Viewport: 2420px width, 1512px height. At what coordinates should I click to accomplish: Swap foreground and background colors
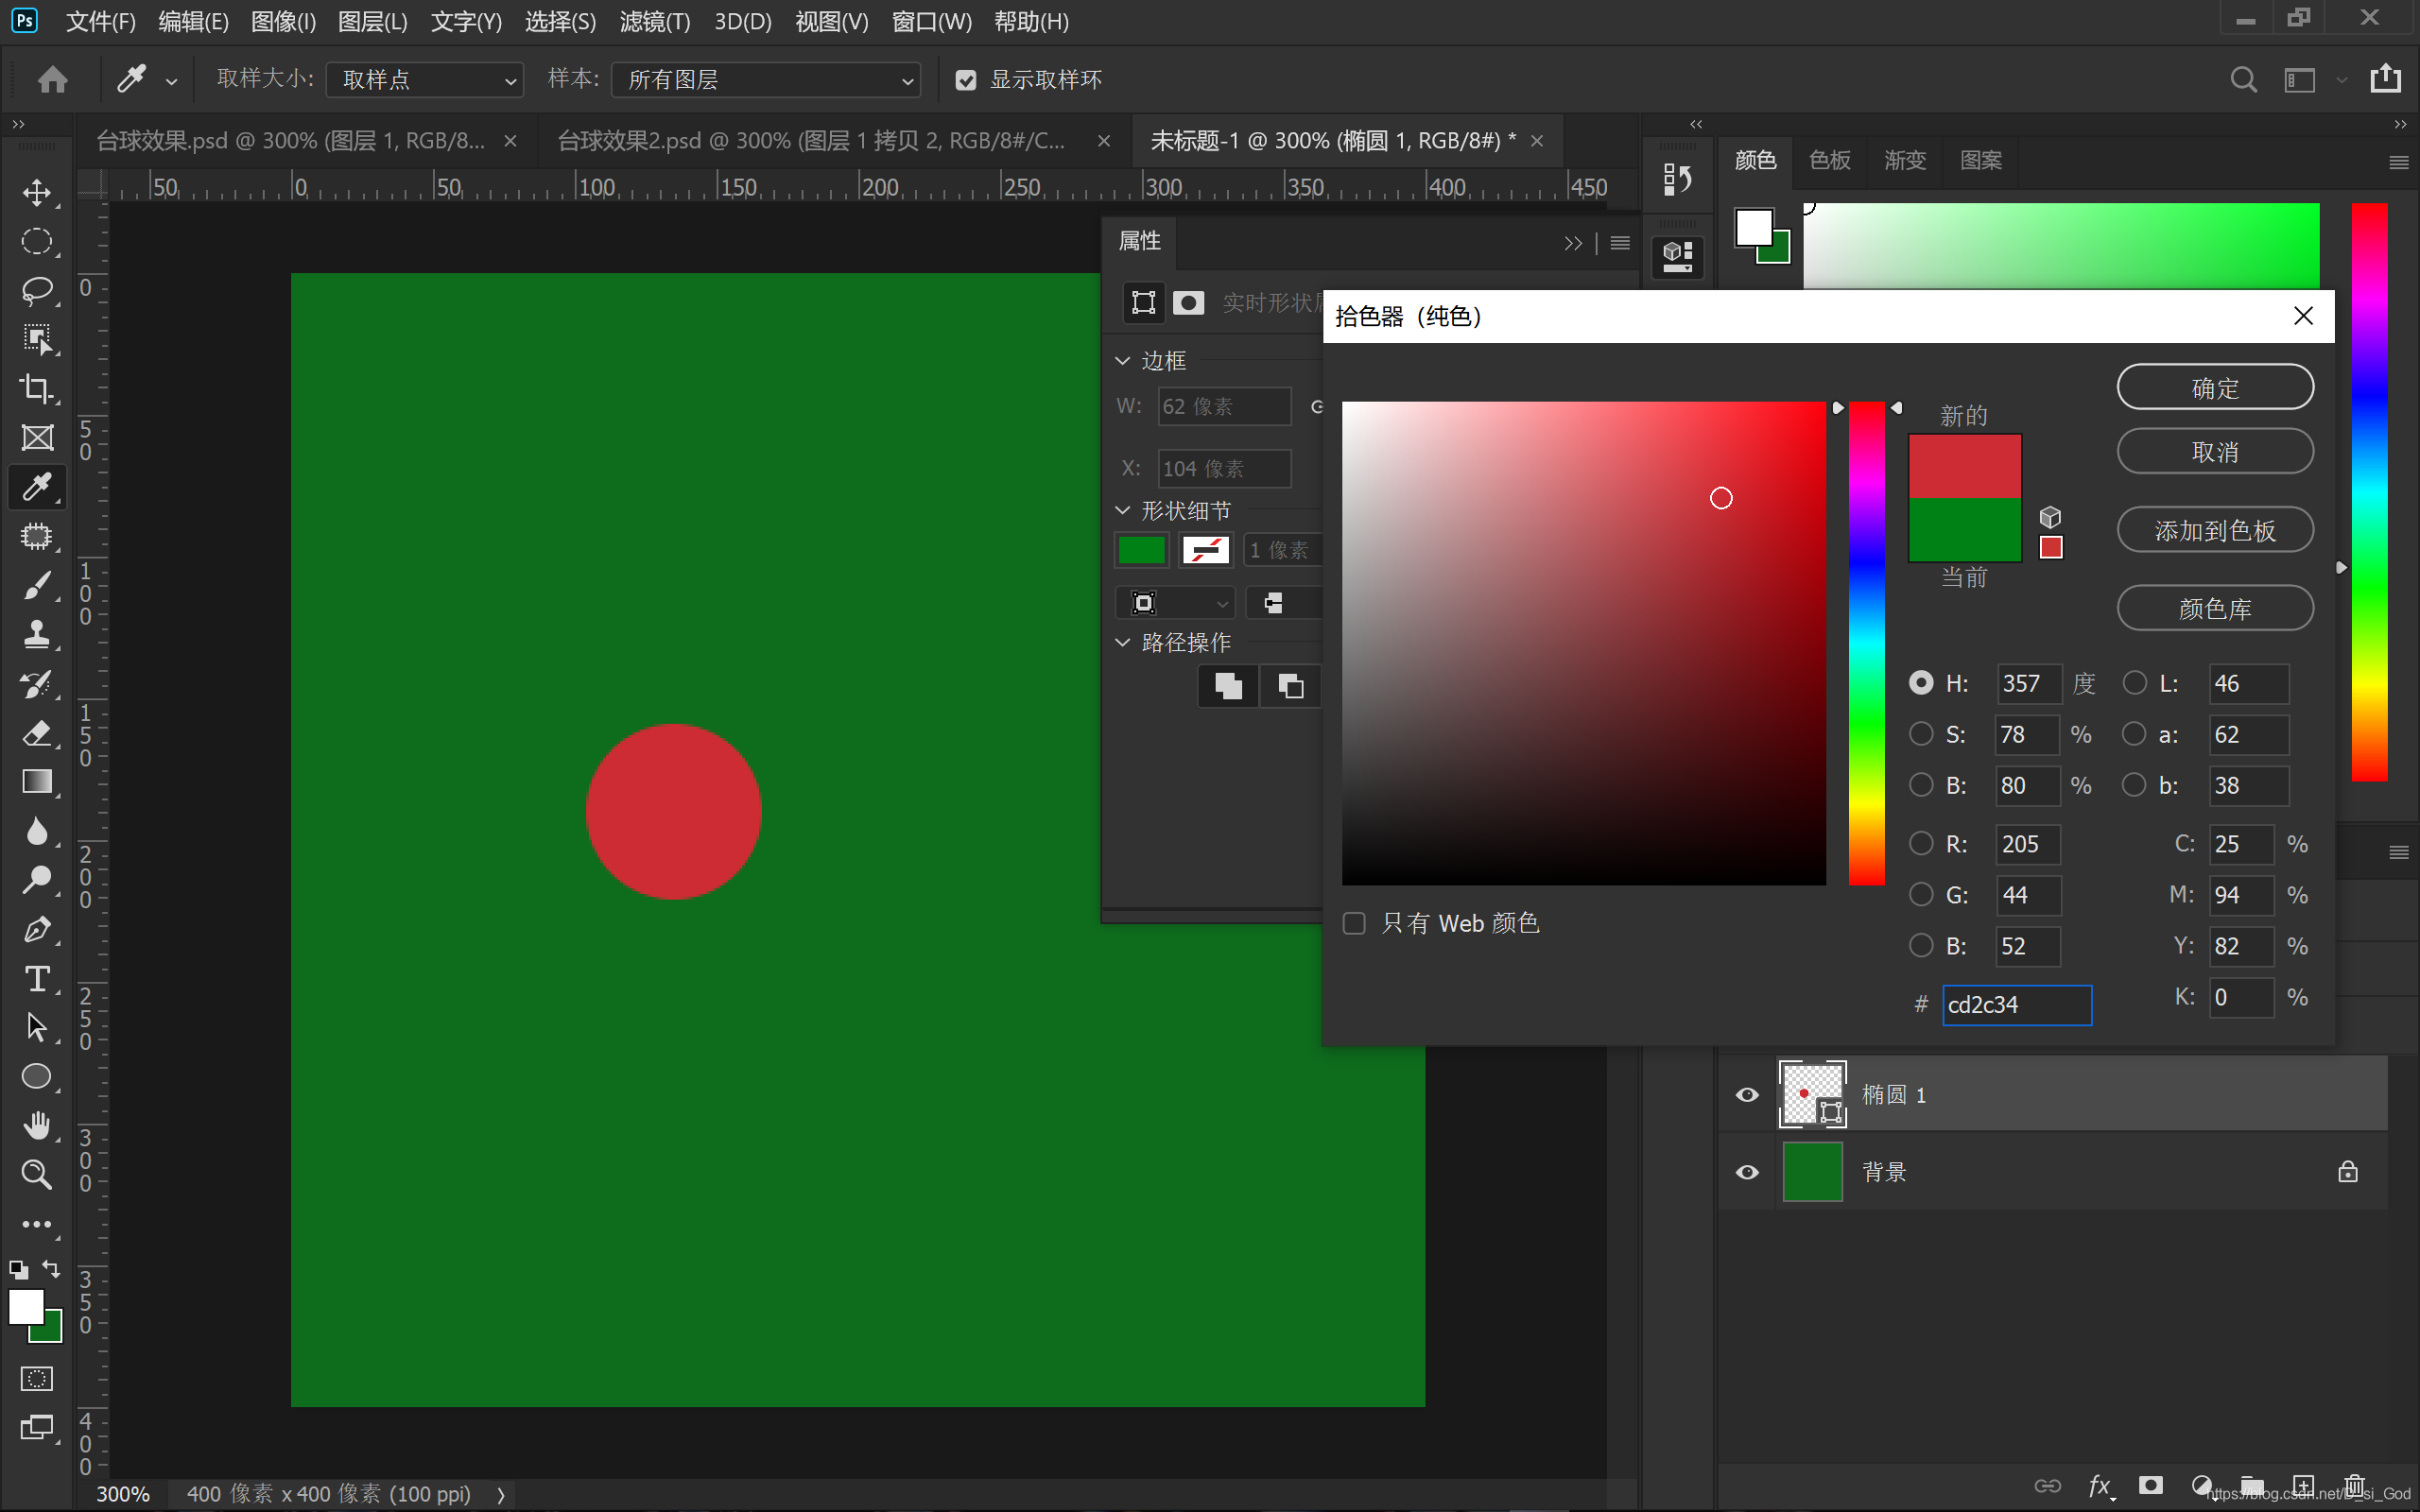click(x=51, y=1269)
